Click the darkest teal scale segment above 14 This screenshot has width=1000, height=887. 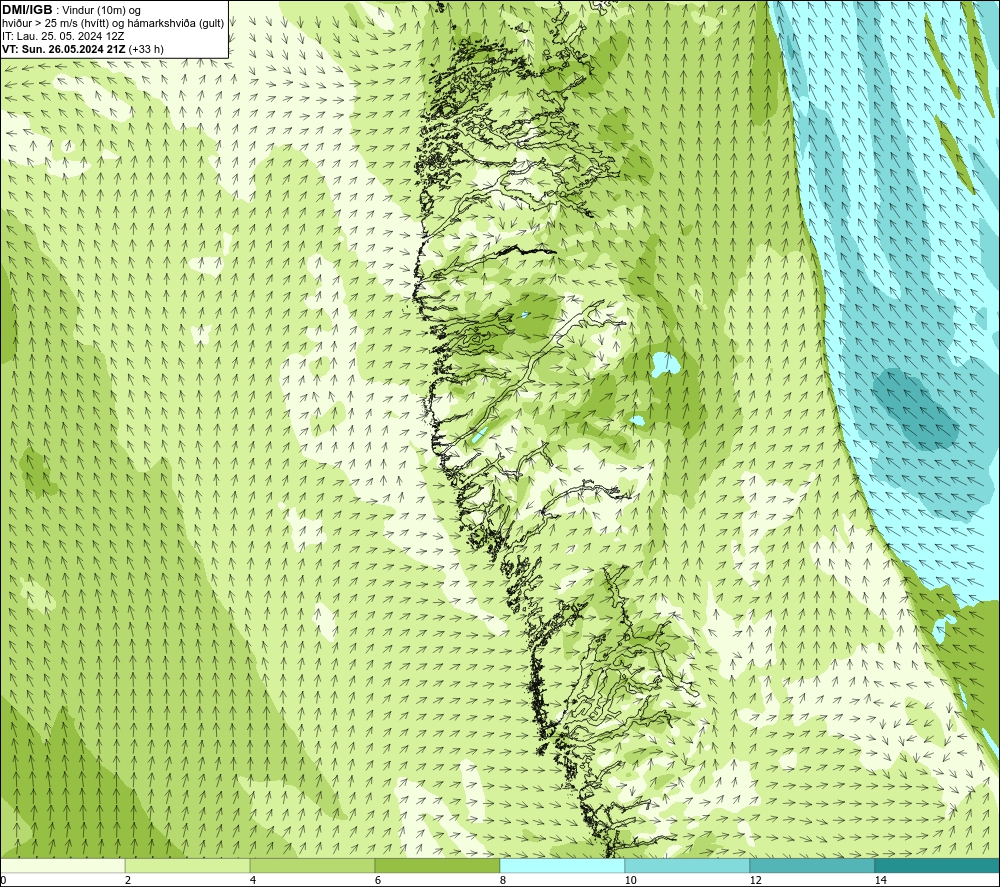click(x=937, y=866)
